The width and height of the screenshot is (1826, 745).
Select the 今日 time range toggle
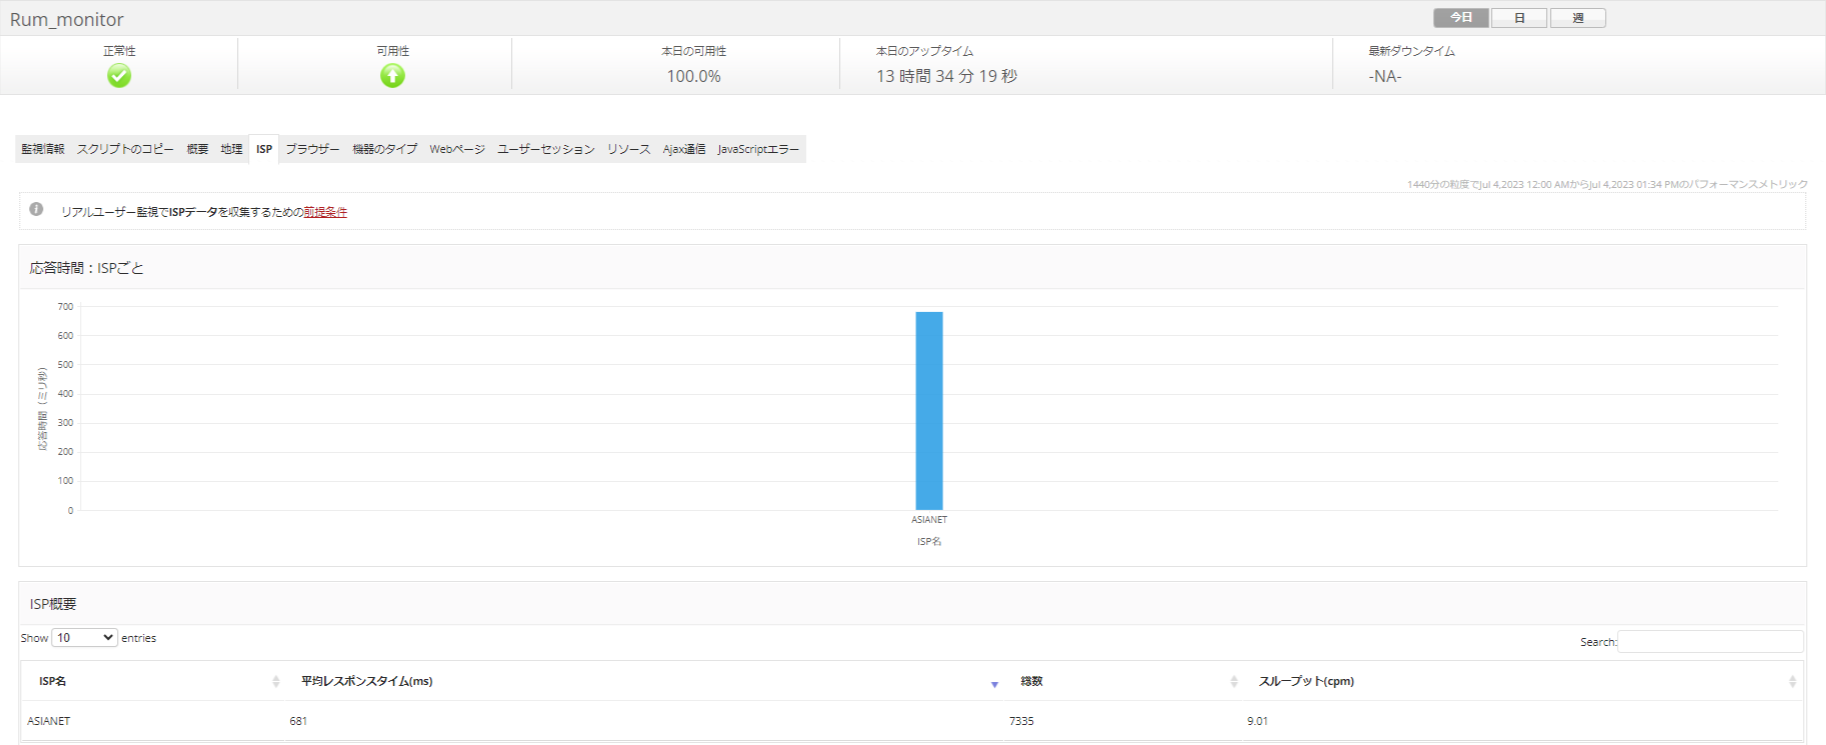pos(1460,18)
